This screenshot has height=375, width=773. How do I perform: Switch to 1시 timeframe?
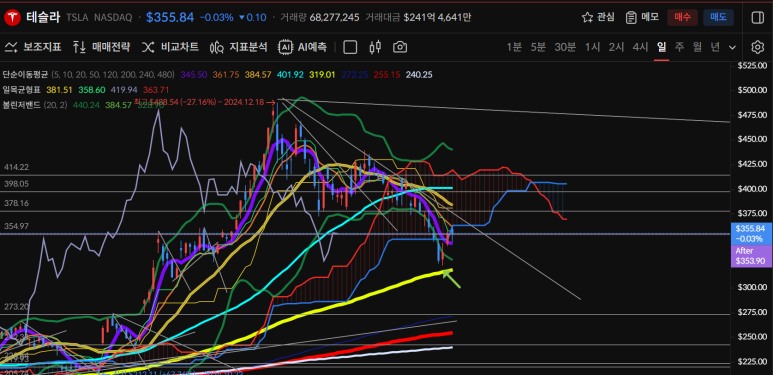[x=593, y=47]
